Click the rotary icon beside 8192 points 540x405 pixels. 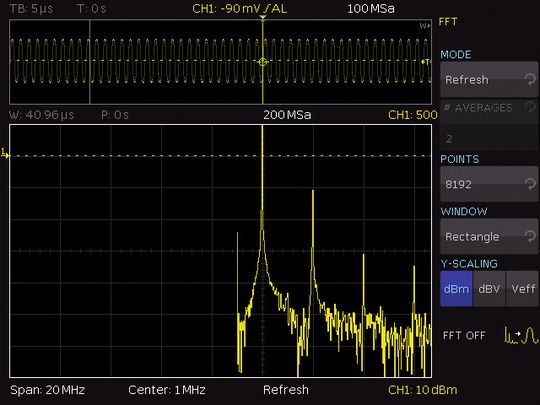530,184
